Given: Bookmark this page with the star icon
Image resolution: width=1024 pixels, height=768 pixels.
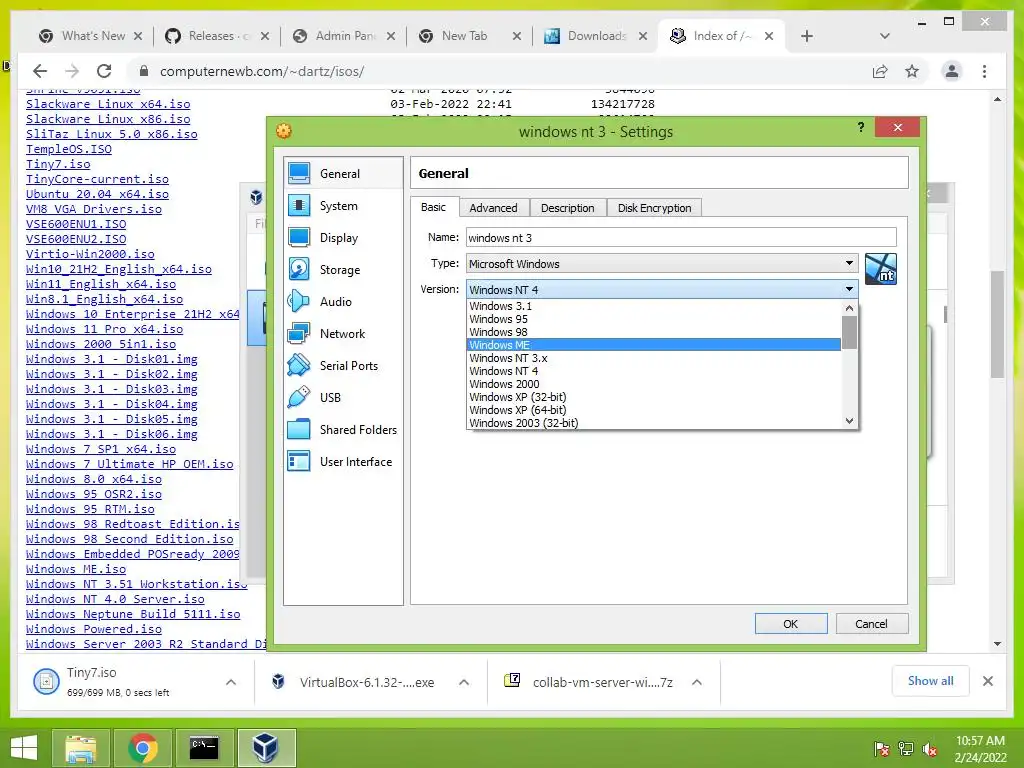Looking at the screenshot, I should coord(912,71).
